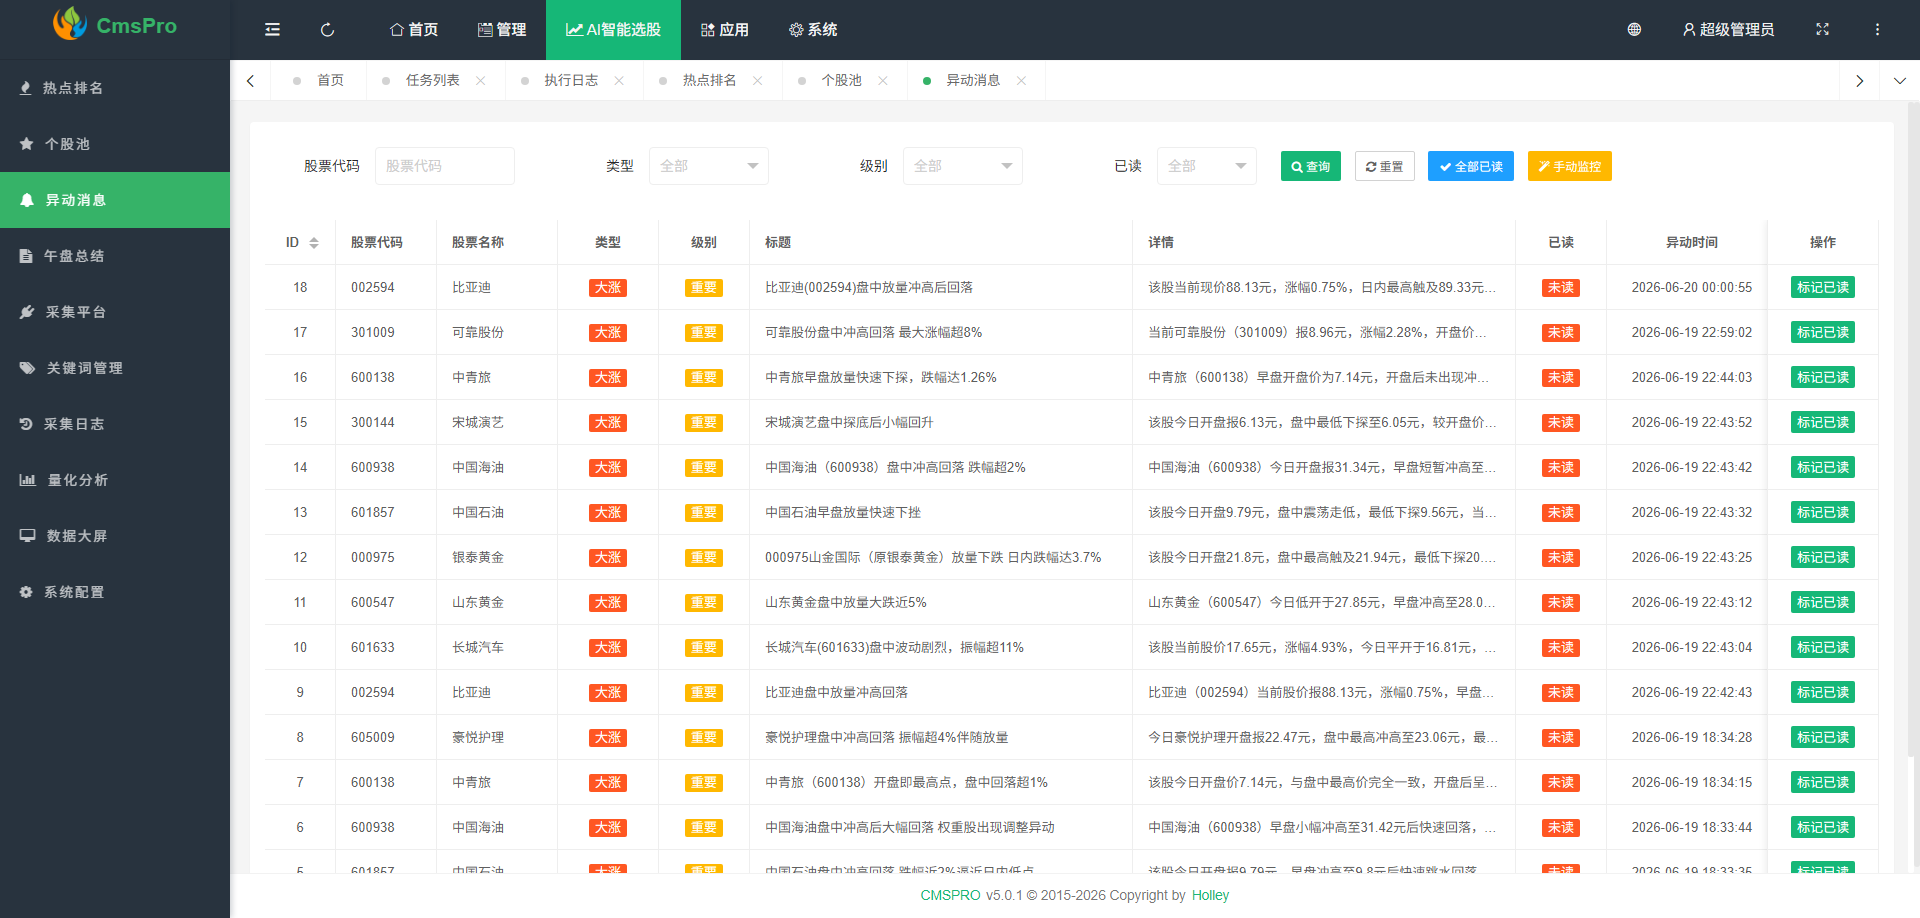Select 异动消息 in the sidebar
The width and height of the screenshot is (1920, 918).
pos(115,200)
